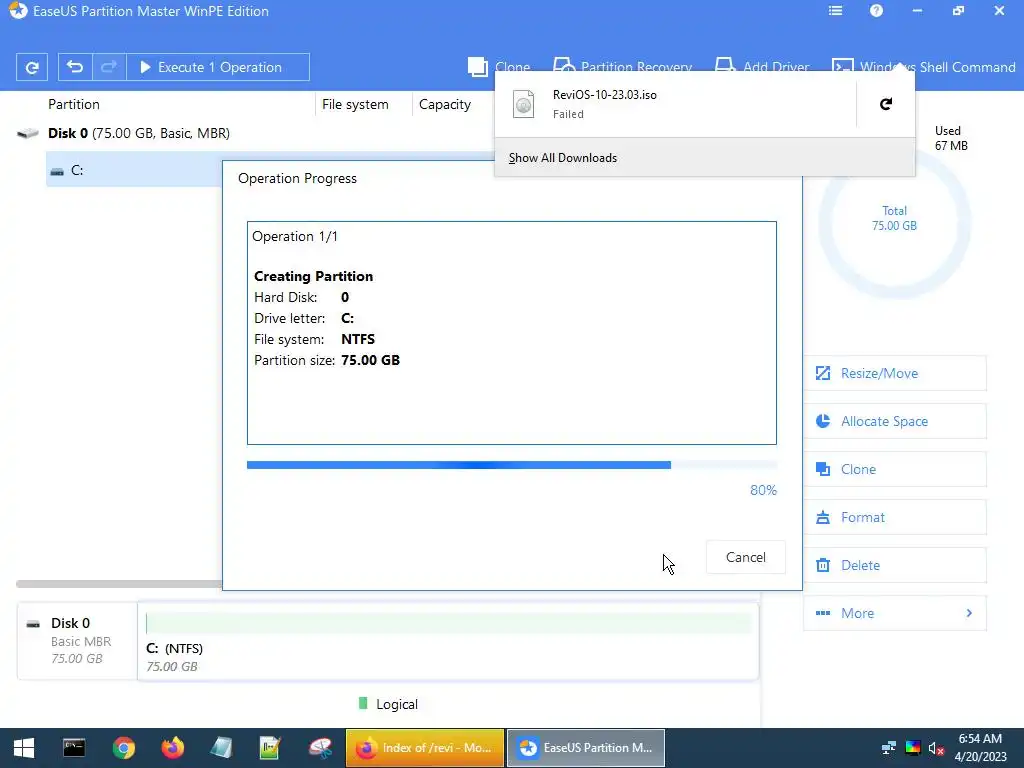Click the Format brush icon

click(823, 517)
